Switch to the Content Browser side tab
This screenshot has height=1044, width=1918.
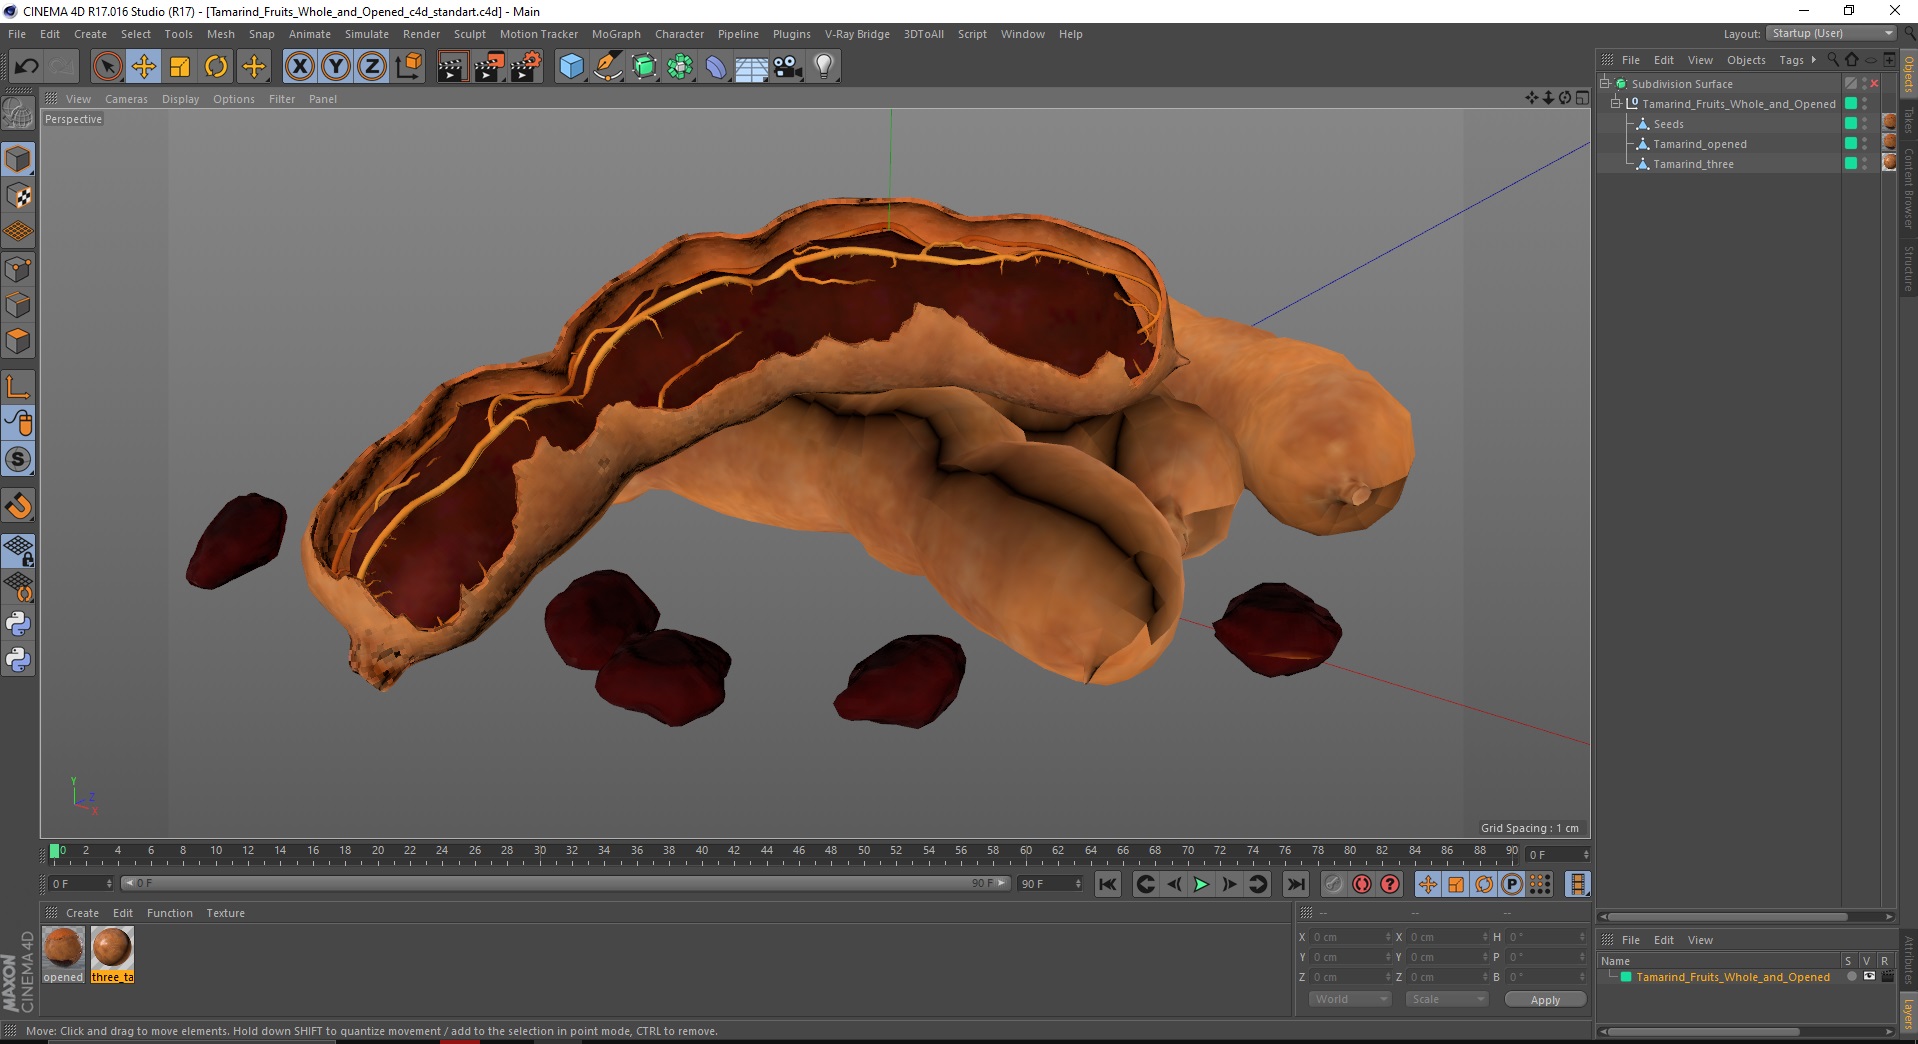[1908, 188]
